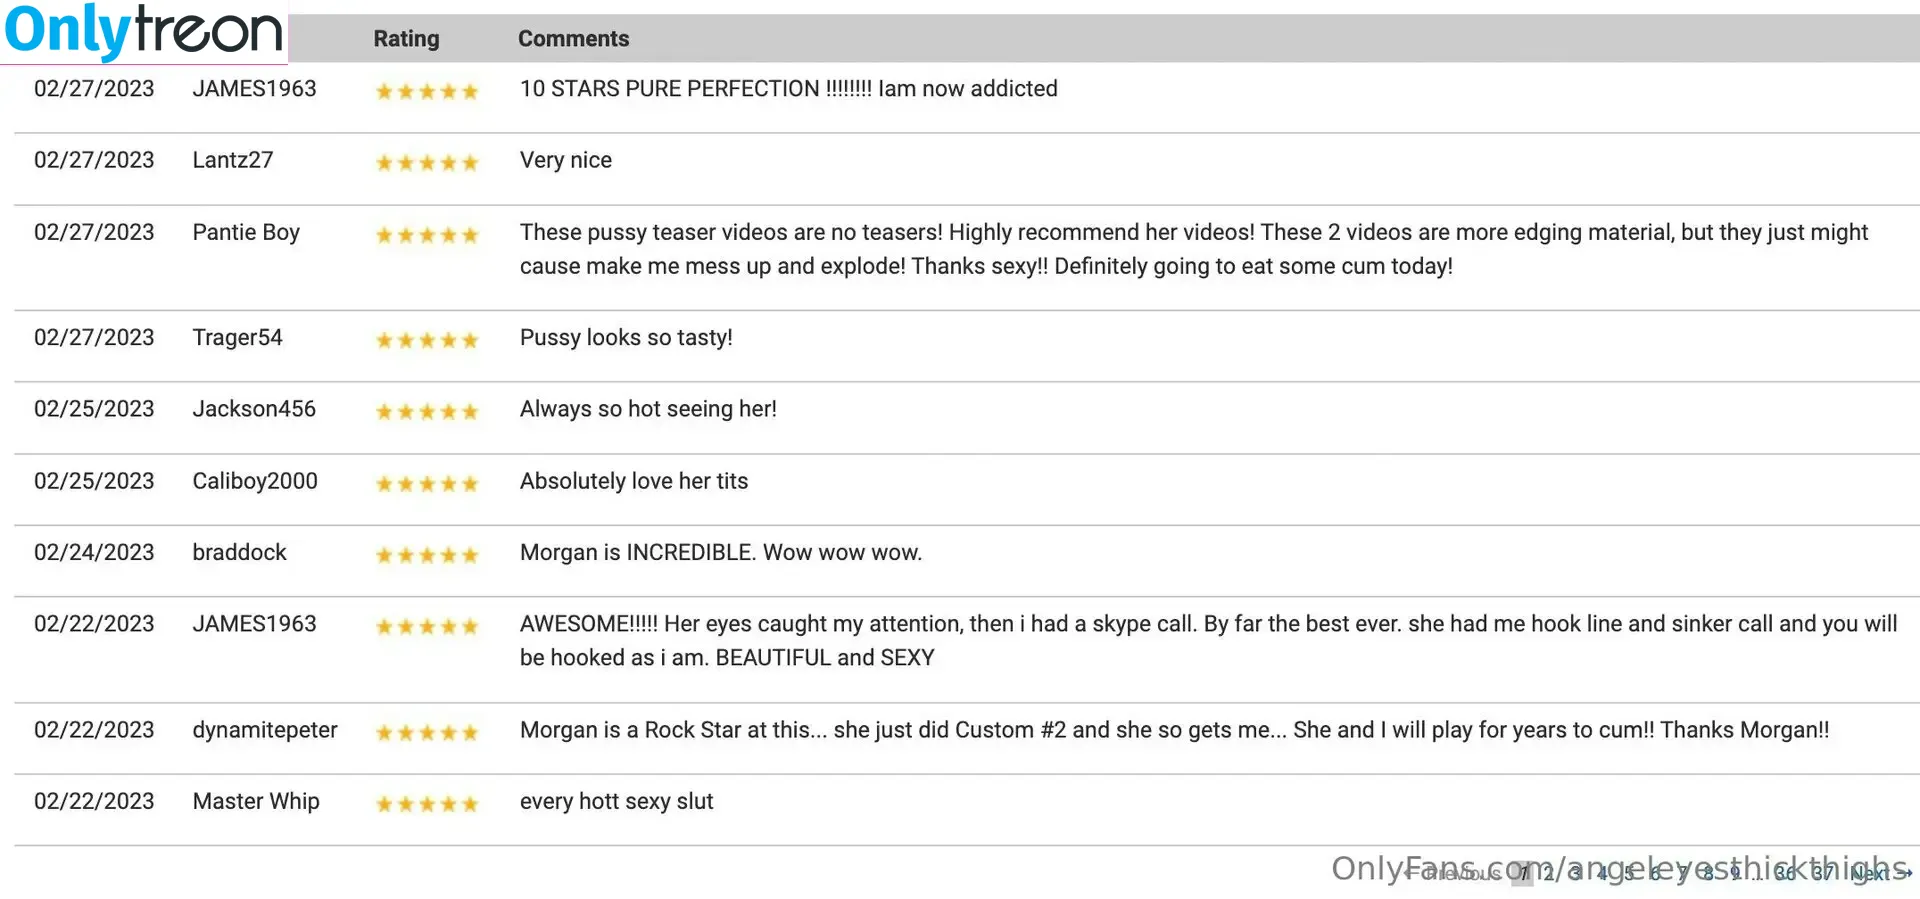Image resolution: width=1920 pixels, height=899 pixels.
Task: Click the Onlytreon logo
Action: (x=144, y=31)
